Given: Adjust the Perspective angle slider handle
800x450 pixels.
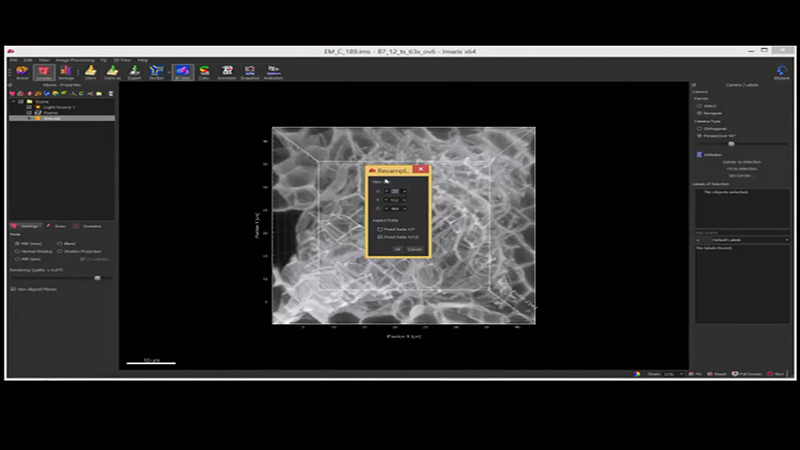Looking at the screenshot, I should pos(731,144).
